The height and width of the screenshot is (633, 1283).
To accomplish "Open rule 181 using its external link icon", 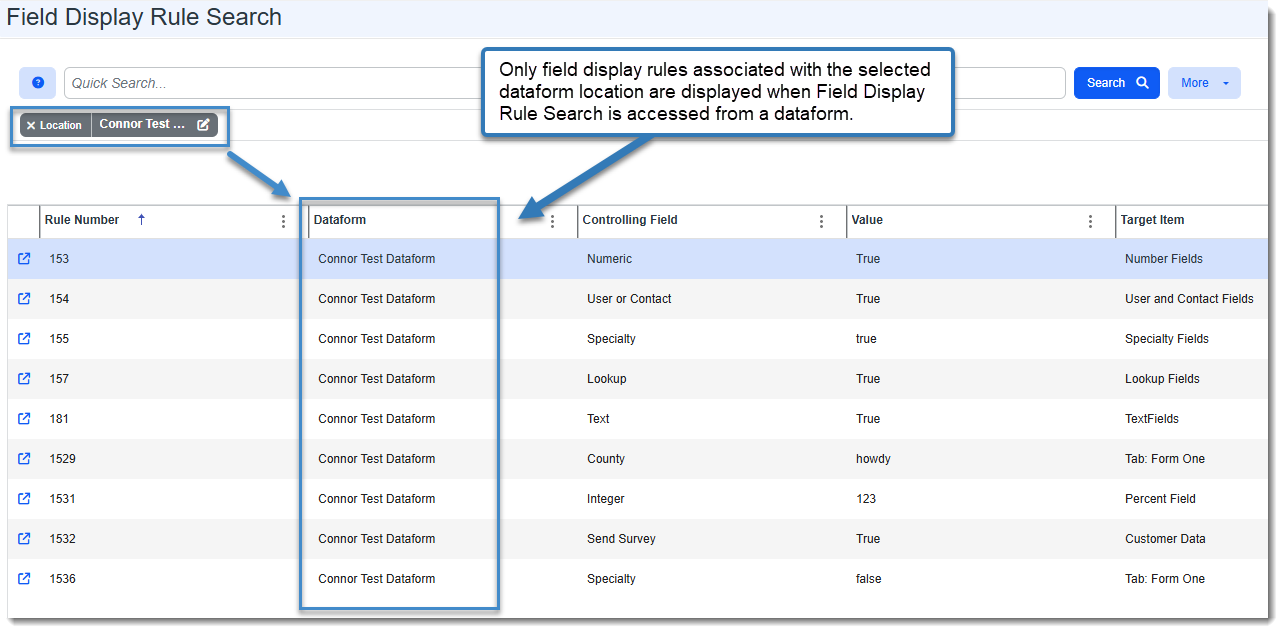I will pos(24,419).
